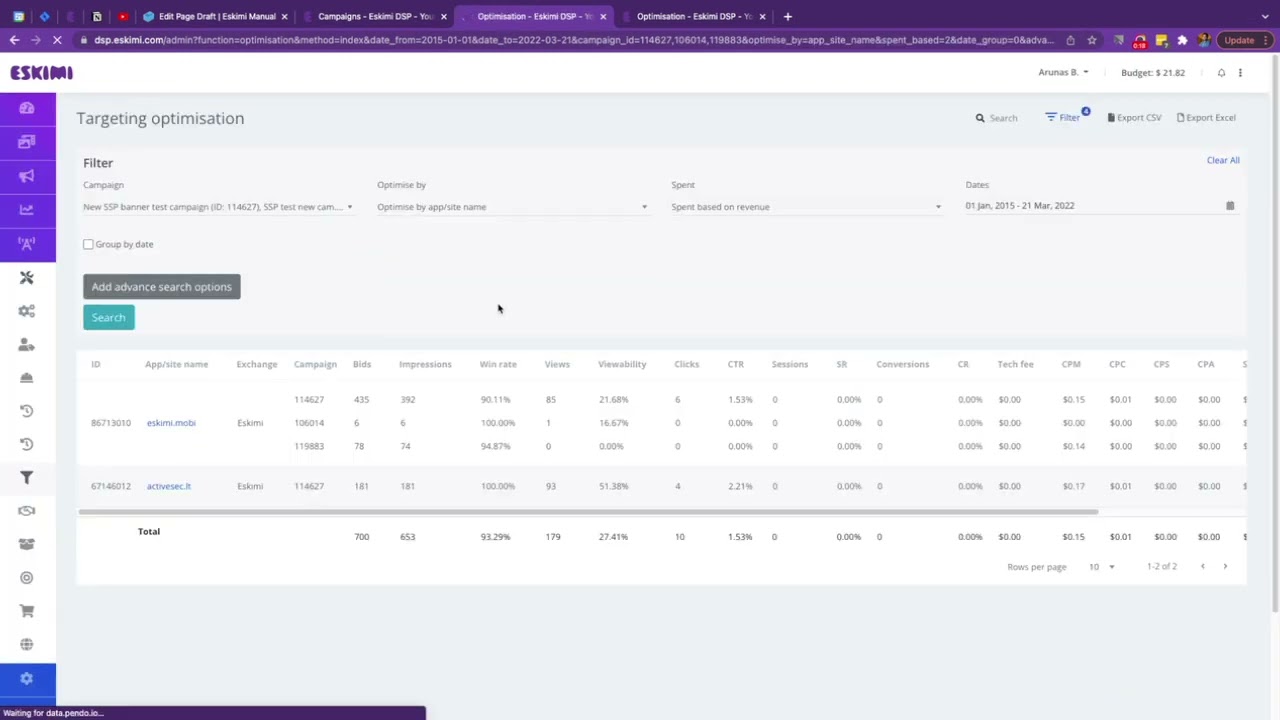Toggle the bookmark star in the address bar
This screenshot has height=720, width=1280.
coord(1090,40)
